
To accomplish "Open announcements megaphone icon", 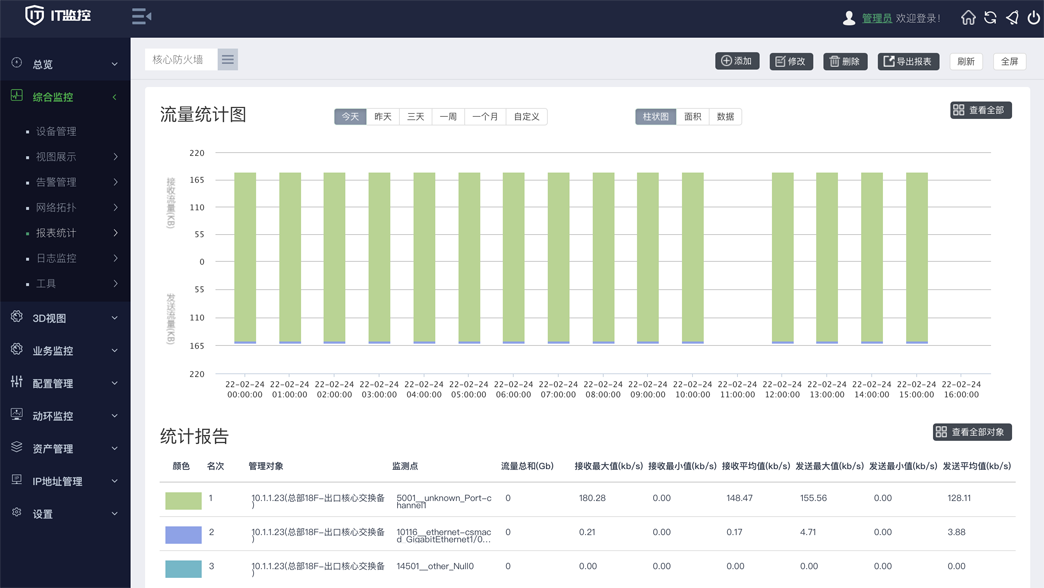I will (1012, 17).
